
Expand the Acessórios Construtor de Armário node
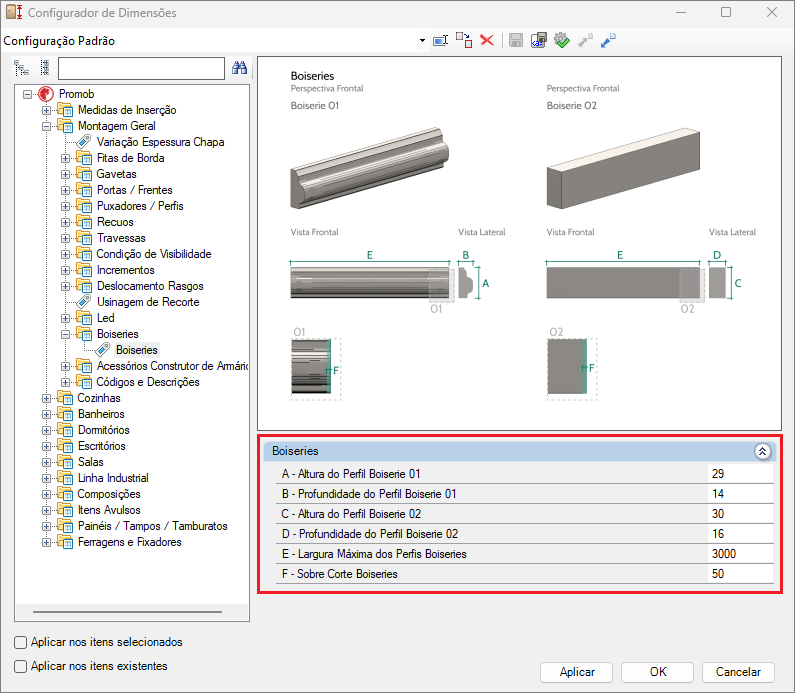(65, 366)
